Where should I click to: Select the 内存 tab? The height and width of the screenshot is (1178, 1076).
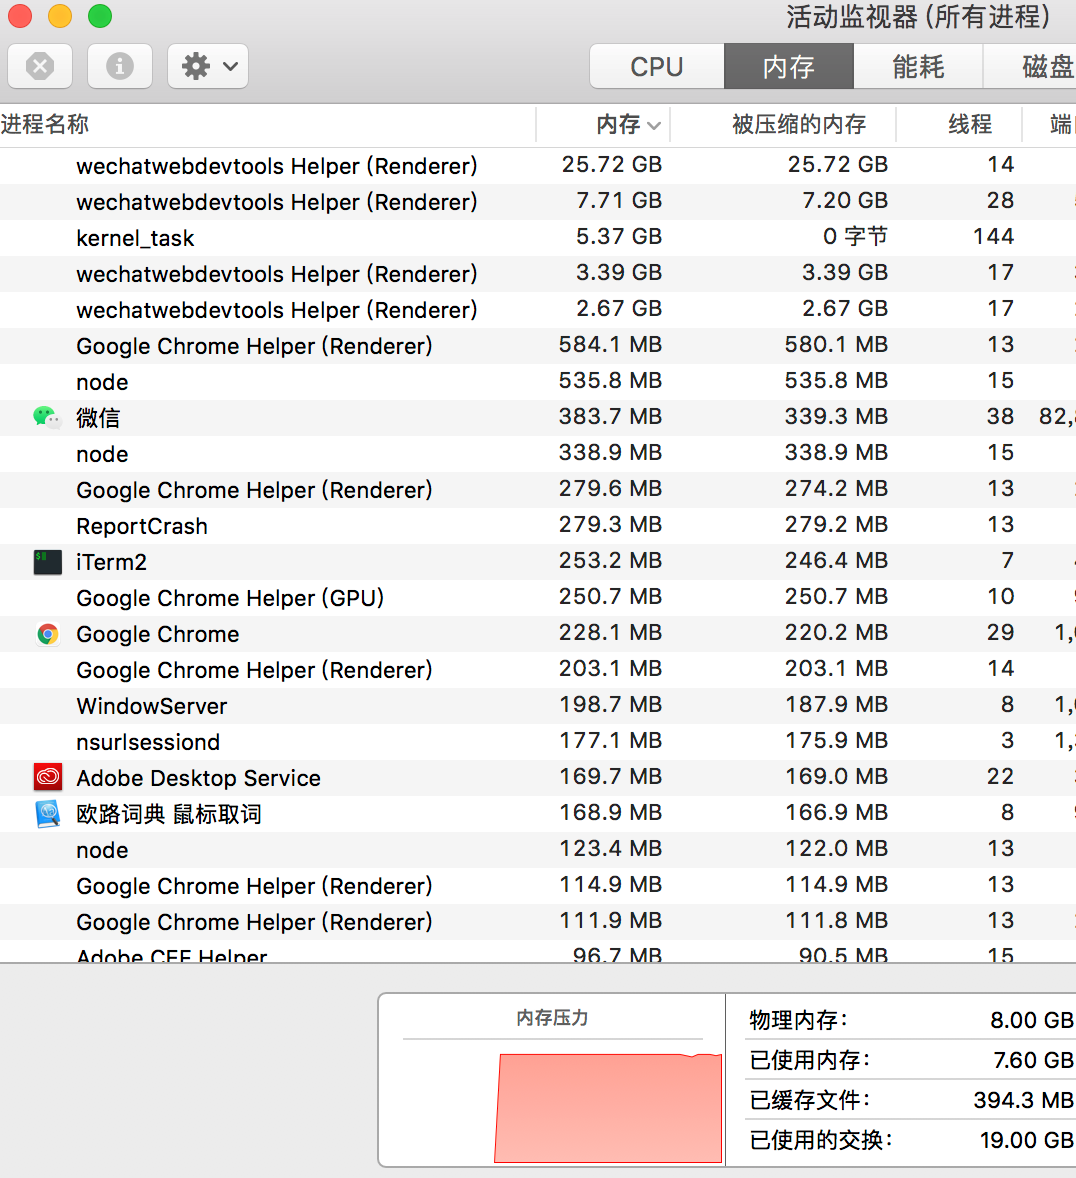coord(789,66)
